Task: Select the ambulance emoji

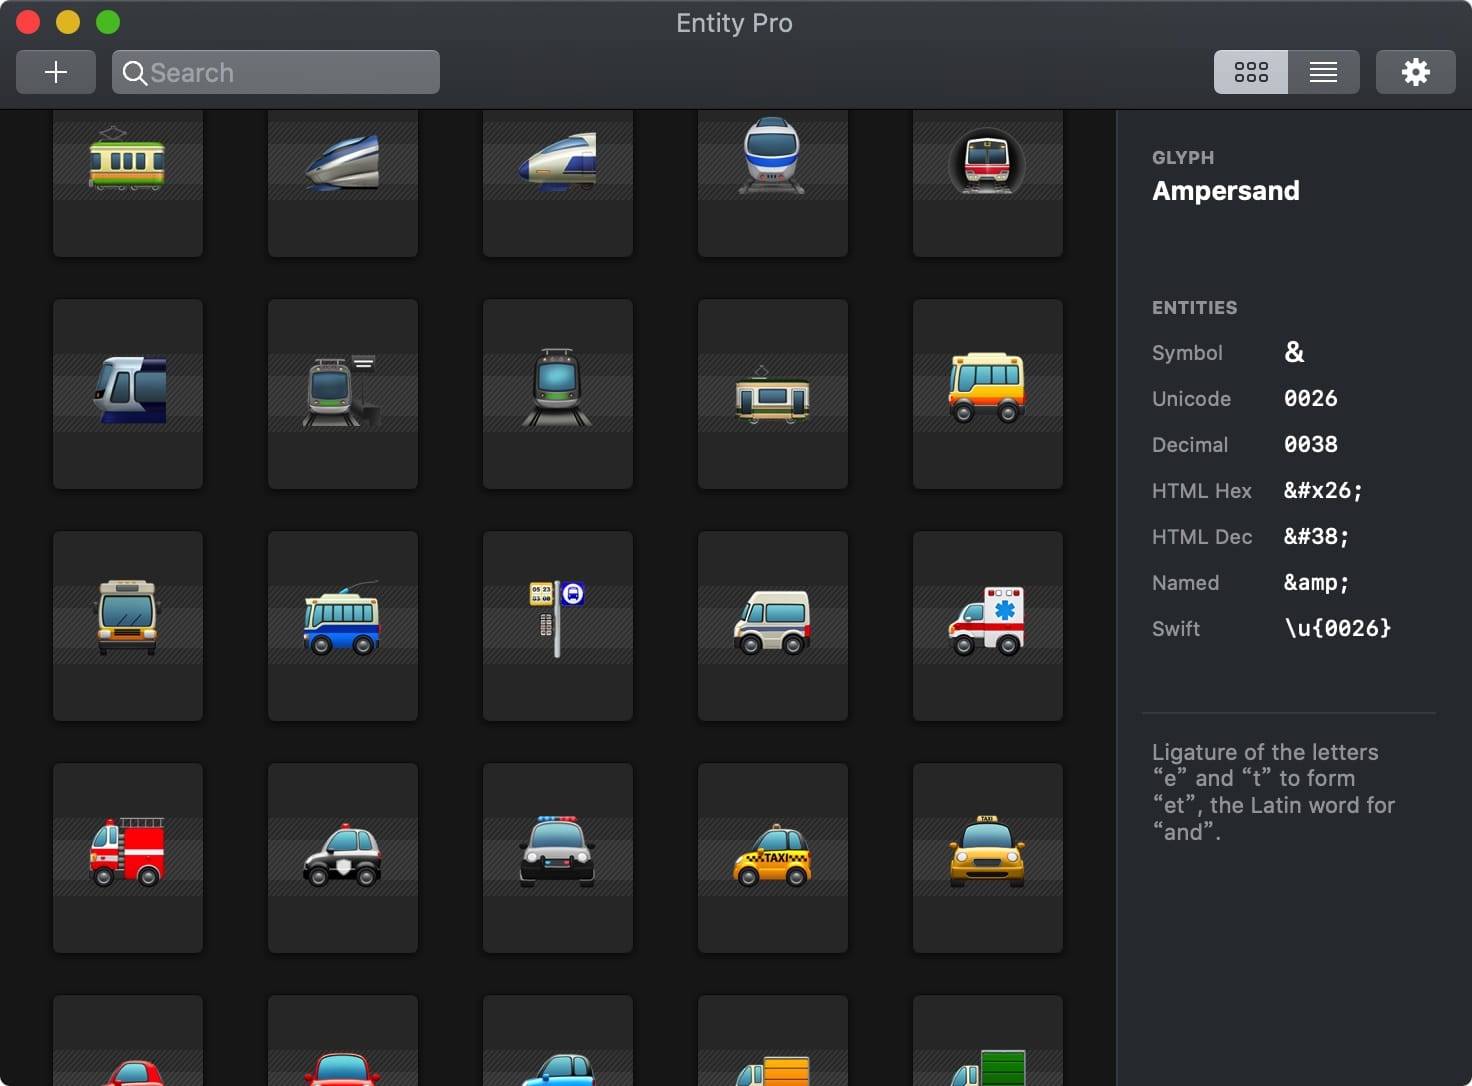Action: click(988, 626)
